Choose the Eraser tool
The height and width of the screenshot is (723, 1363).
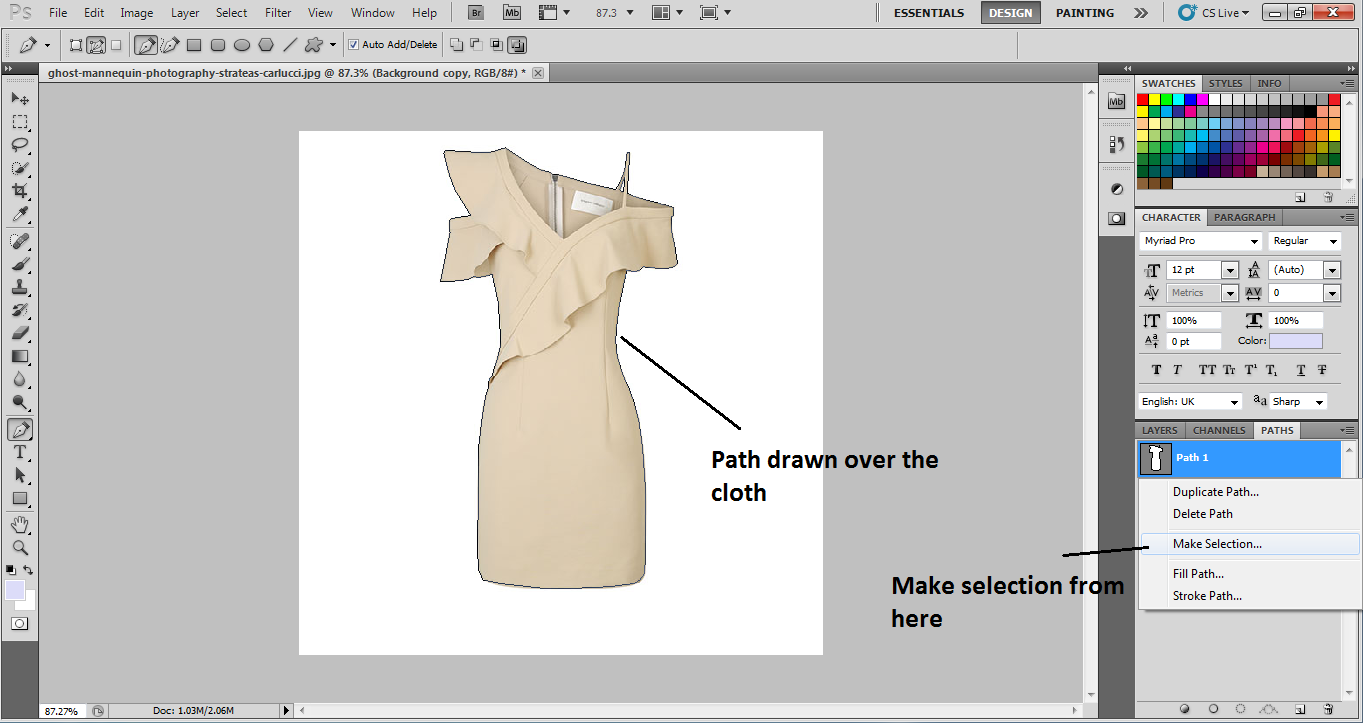[20, 333]
